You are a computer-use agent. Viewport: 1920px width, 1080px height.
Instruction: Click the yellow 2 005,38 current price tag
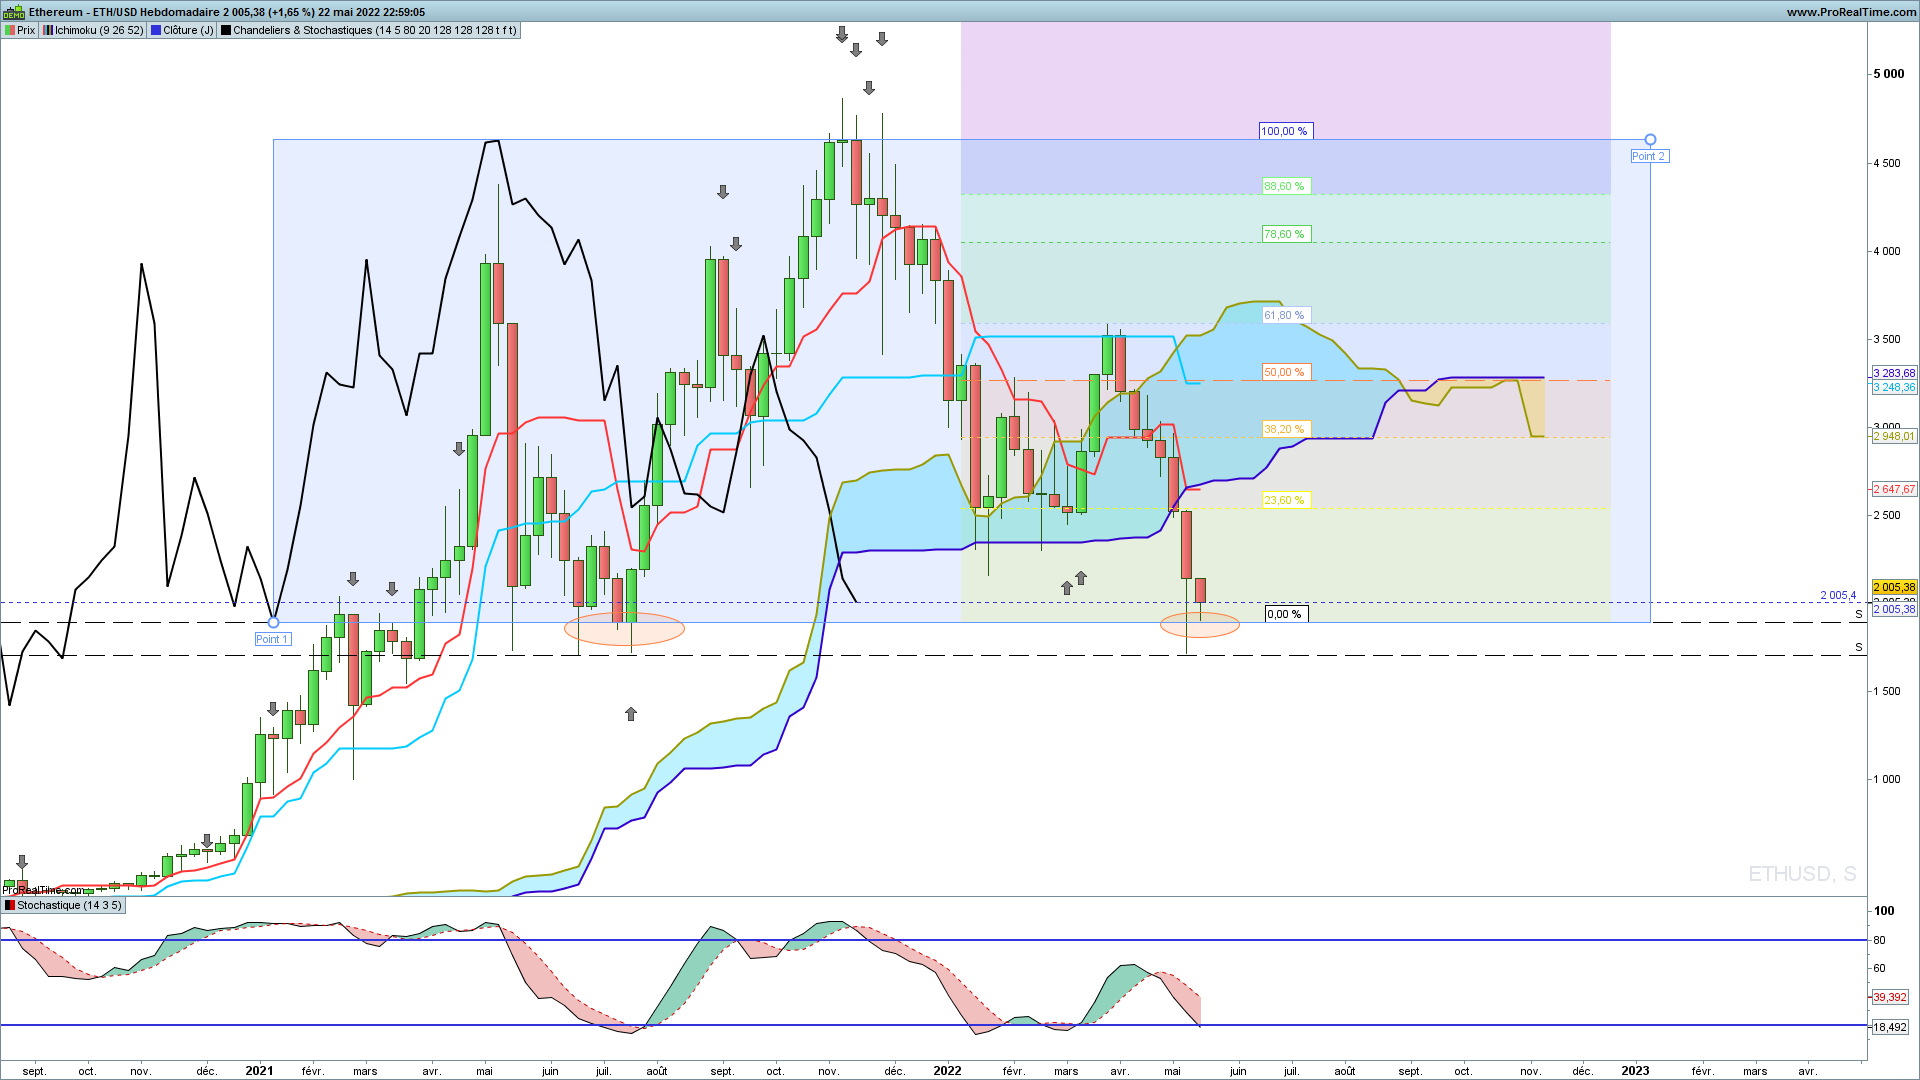[1894, 587]
